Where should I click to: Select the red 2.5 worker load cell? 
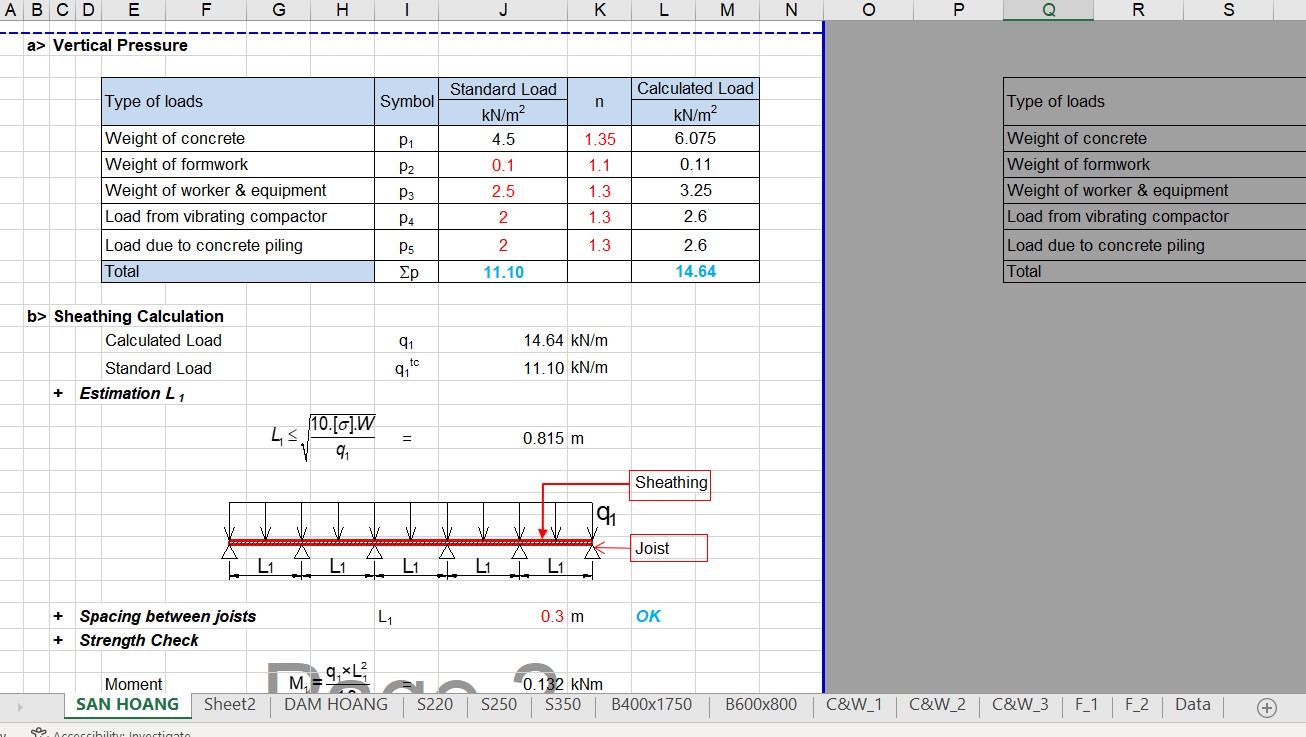point(503,191)
